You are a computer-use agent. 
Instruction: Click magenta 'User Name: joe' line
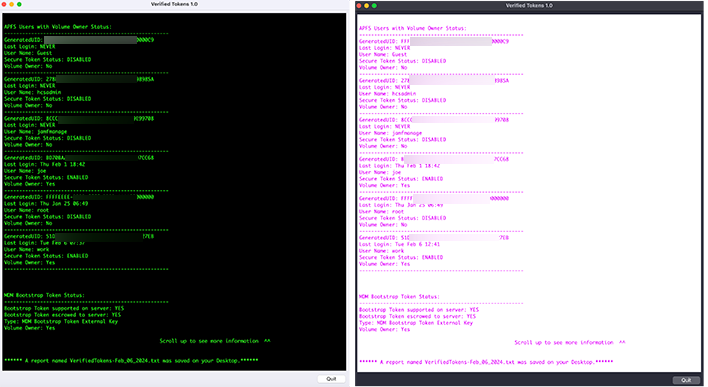pyautogui.click(x=380, y=172)
